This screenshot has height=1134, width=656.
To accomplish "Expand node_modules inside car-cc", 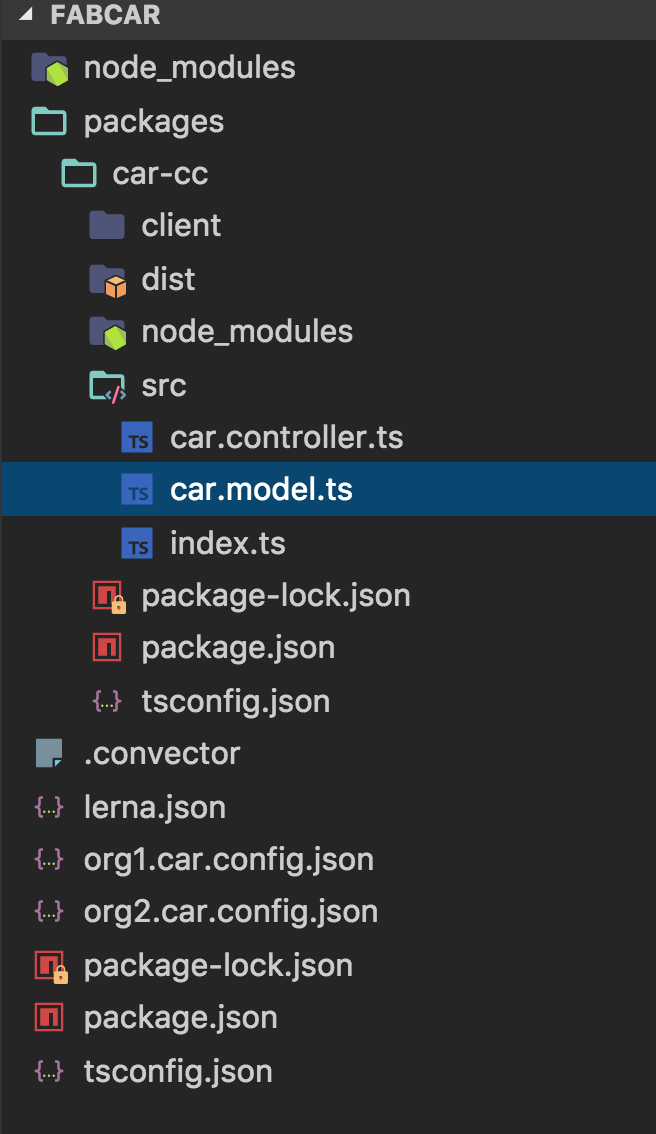I will (247, 332).
